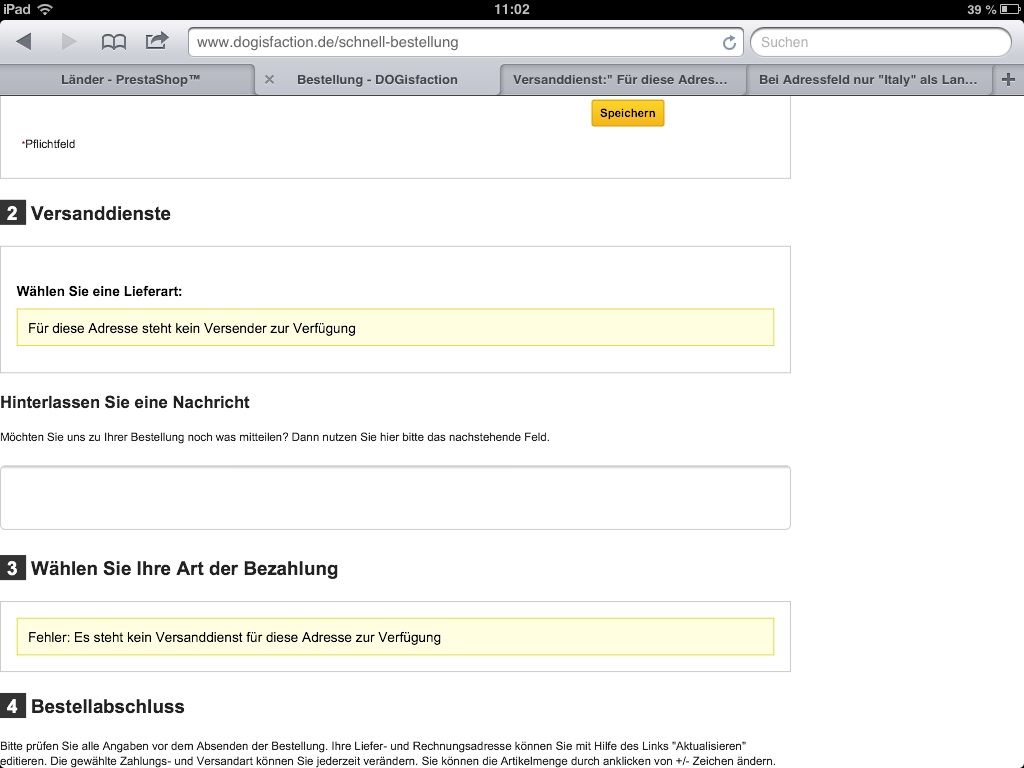The width and height of the screenshot is (1024, 768).
Task: Tap the 11:02 clock in status bar
Action: pyautogui.click(x=511, y=9)
